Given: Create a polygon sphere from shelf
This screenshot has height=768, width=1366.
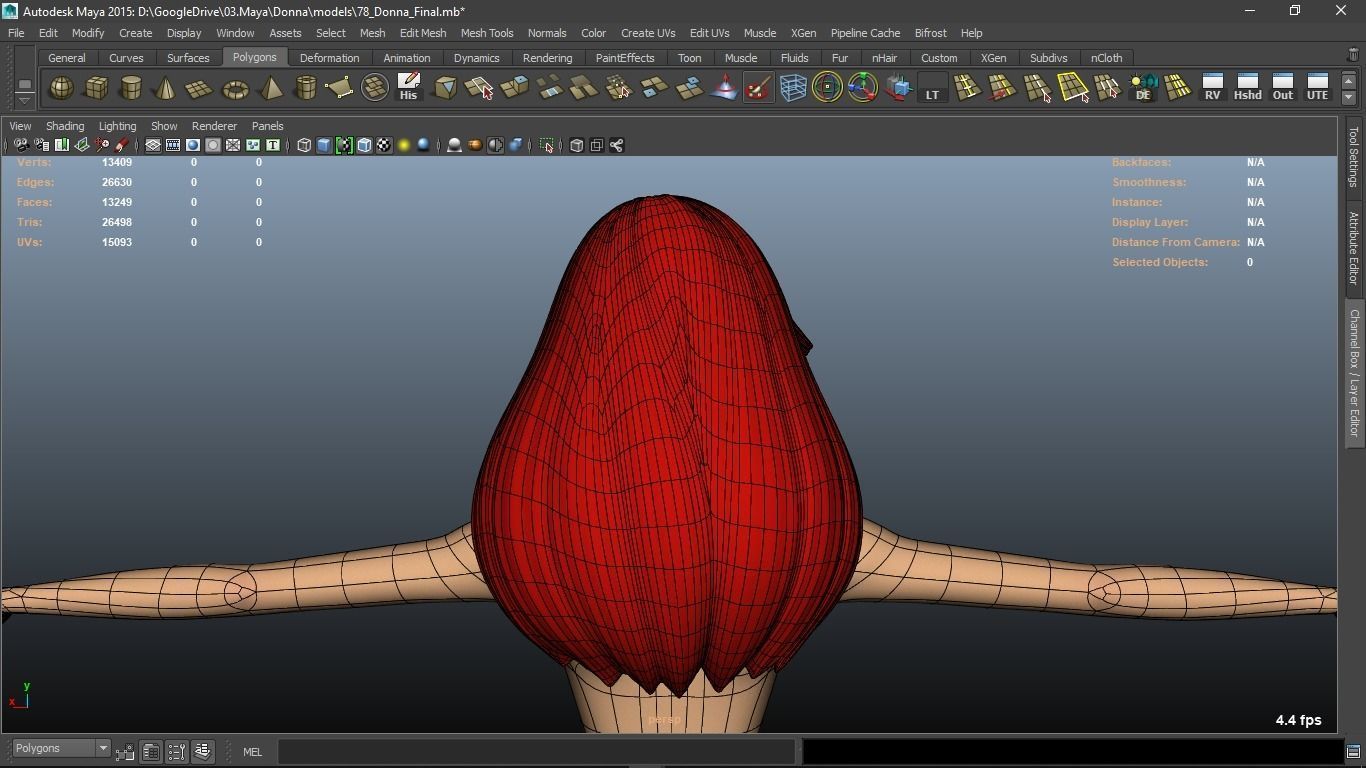Looking at the screenshot, I should (61, 88).
